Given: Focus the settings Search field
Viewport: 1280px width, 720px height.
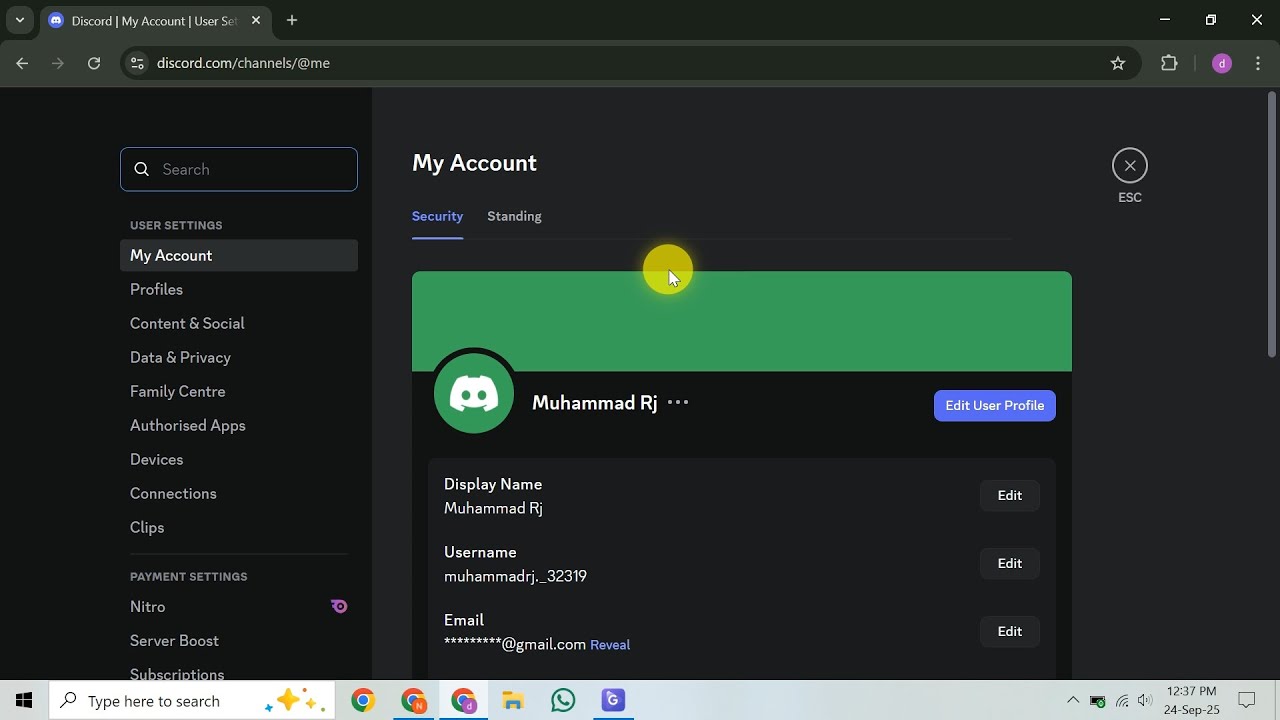Looking at the screenshot, I should coord(239,169).
